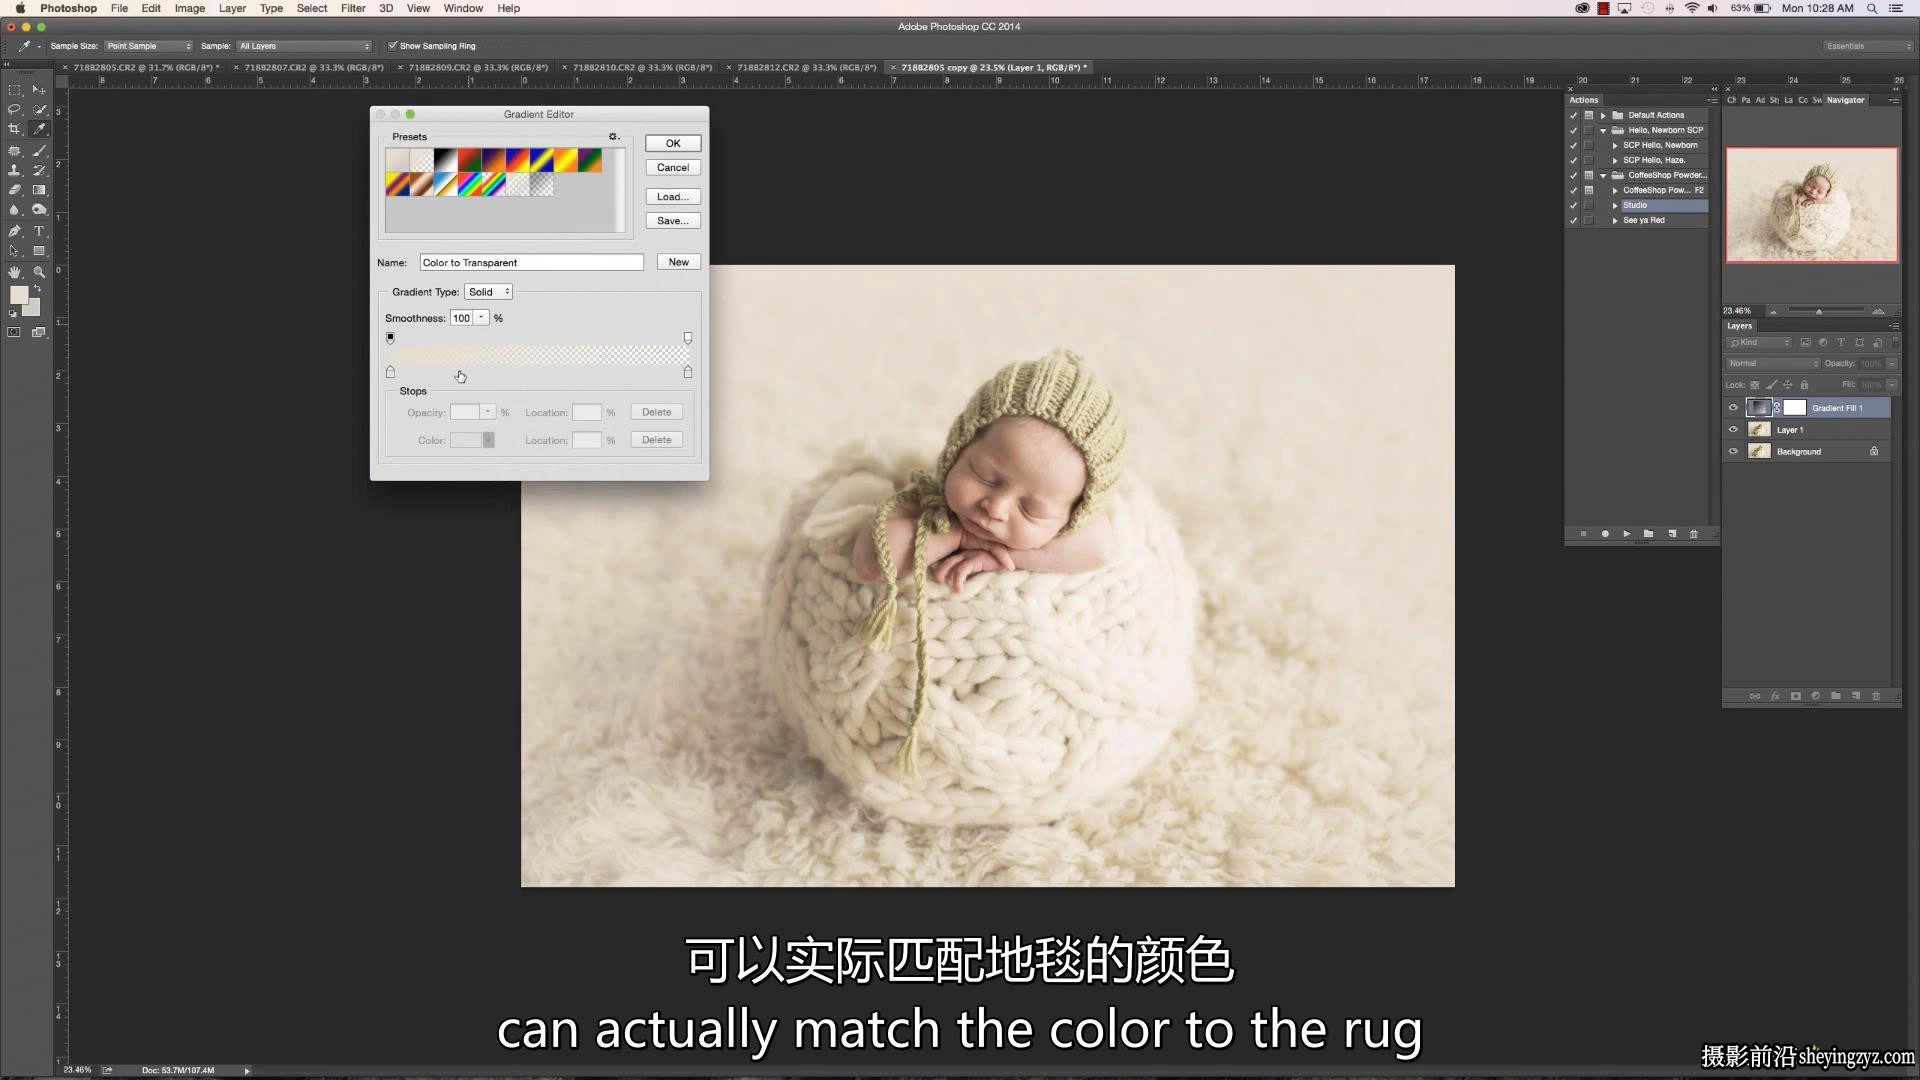Select the Brush tool
Image resolution: width=1920 pixels, height=1080 pixels.
(x=39, y=150)
